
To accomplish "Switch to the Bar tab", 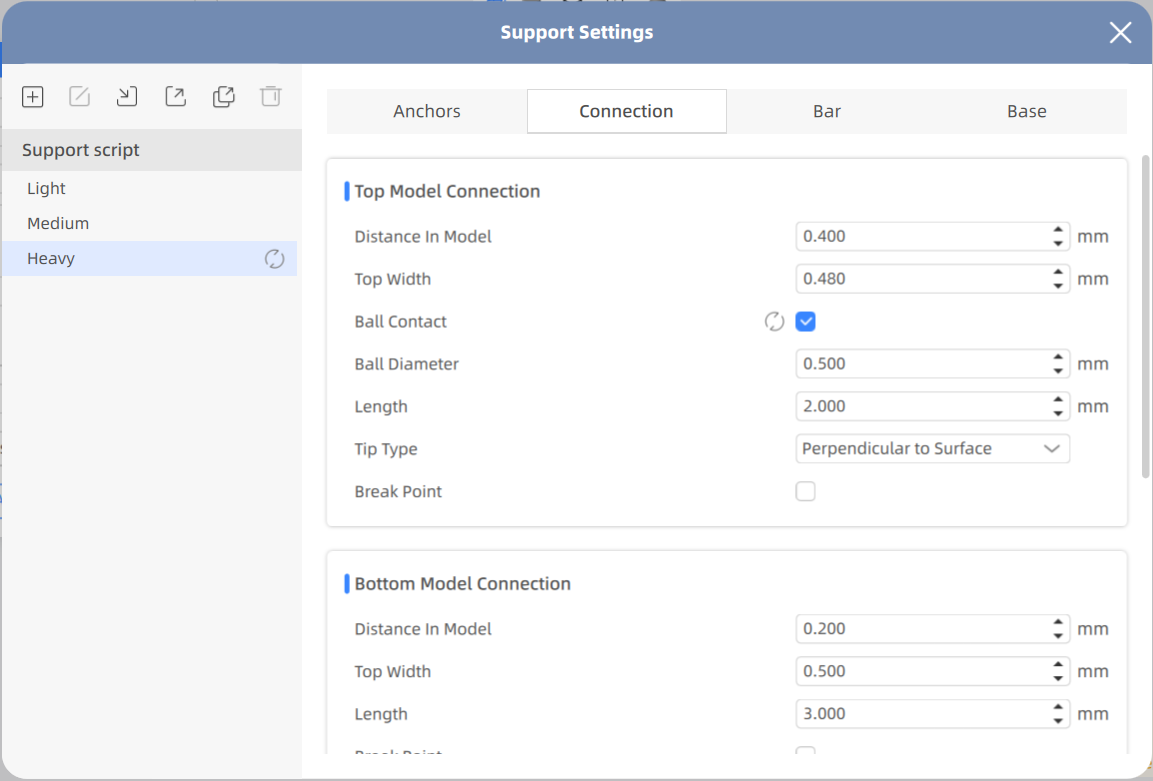I will (x=826, y=111).
